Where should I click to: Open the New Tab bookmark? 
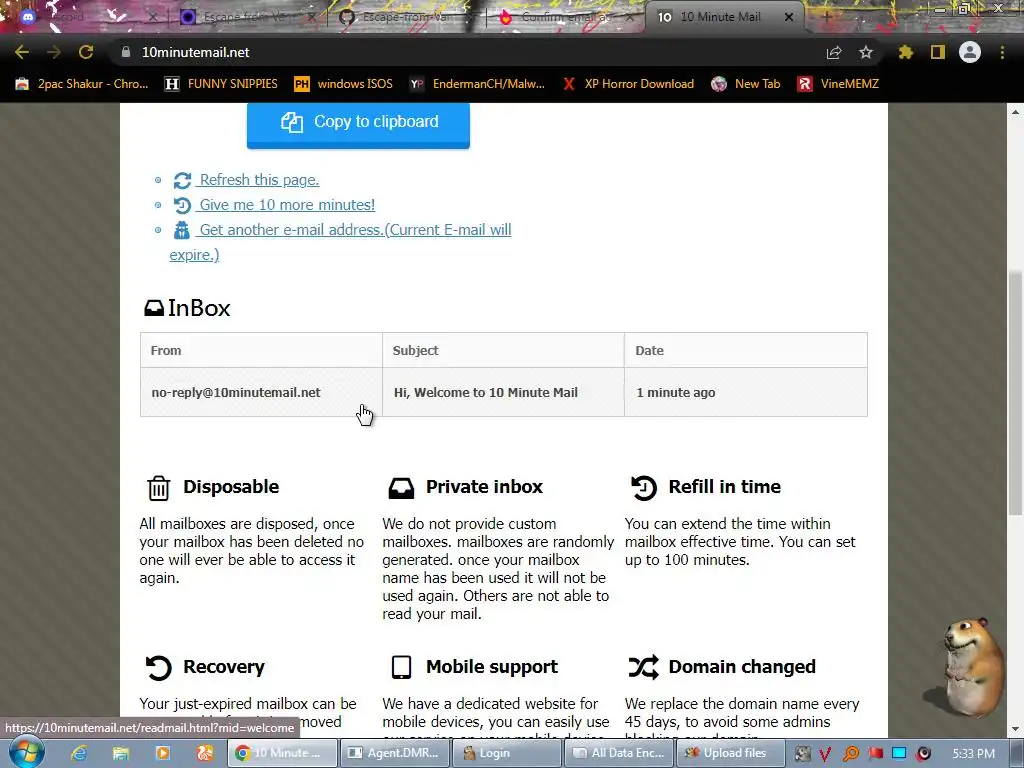click(x=746, y=84)
